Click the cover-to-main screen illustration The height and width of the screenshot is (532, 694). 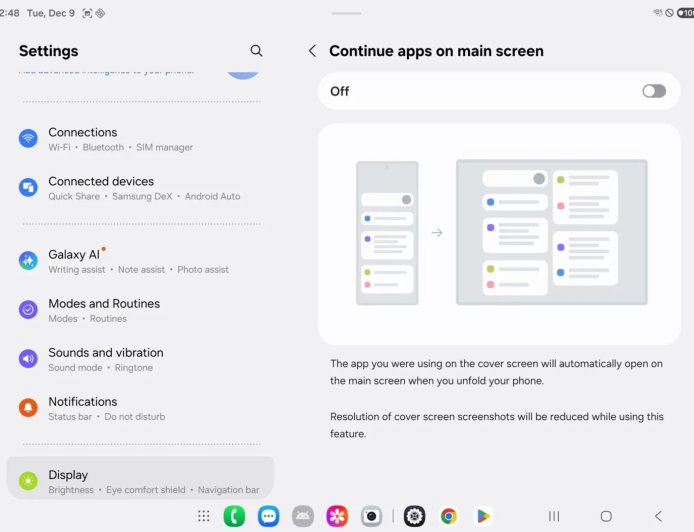498,233
